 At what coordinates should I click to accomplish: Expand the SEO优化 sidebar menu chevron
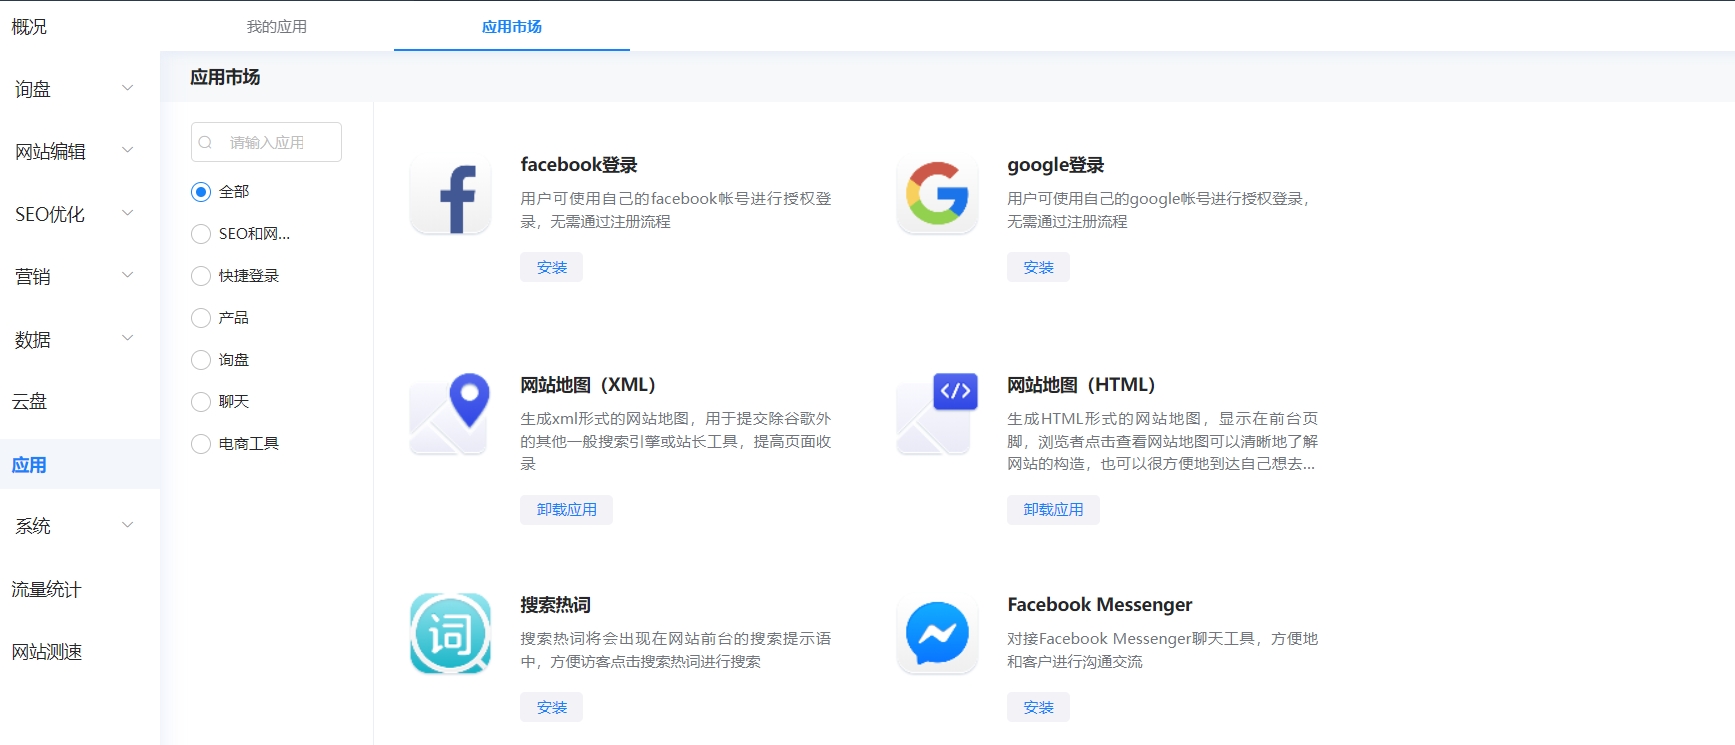tap(127, 213)
